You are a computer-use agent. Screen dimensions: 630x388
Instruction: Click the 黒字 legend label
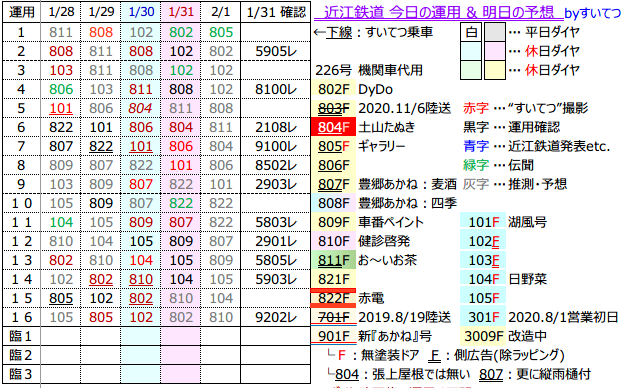click(476, 127)
